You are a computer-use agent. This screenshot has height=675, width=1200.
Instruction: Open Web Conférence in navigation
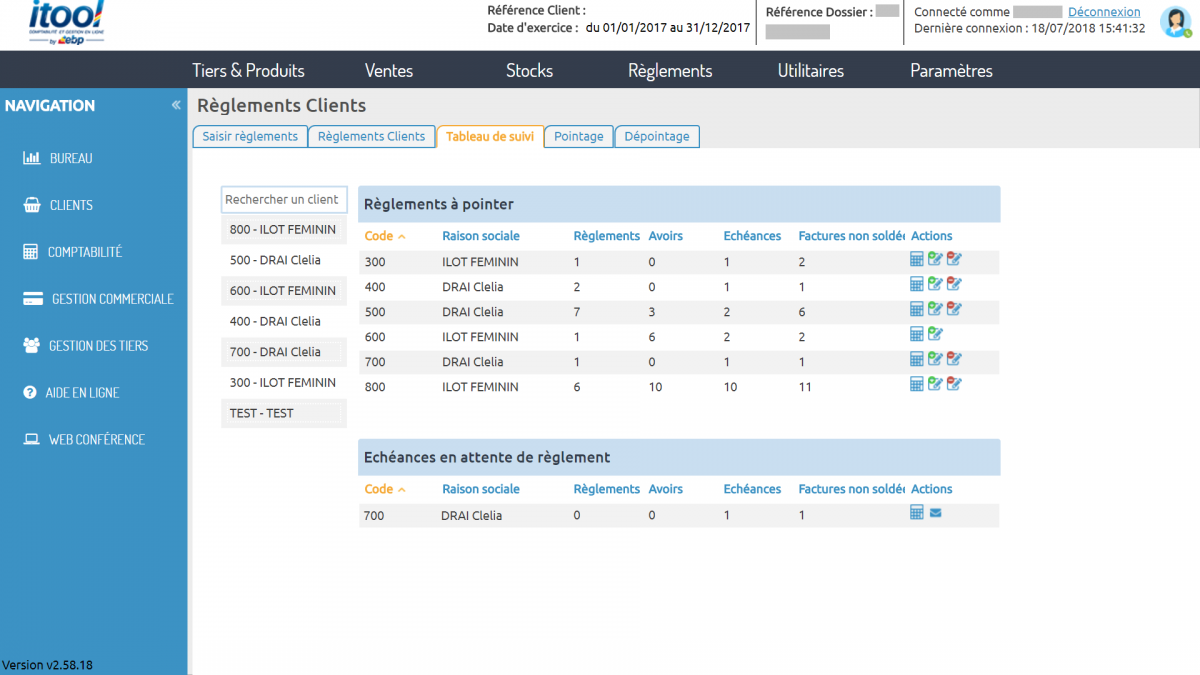84,440
